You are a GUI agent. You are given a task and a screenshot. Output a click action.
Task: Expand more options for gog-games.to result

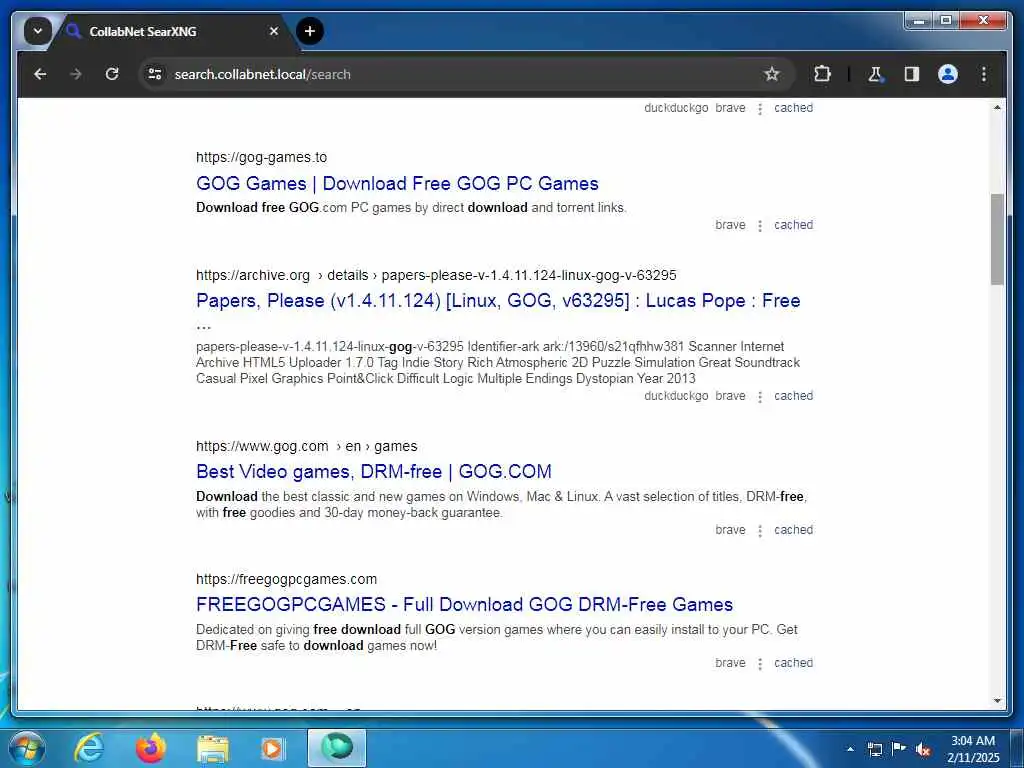pyautogui.click(x=760, y=226)
